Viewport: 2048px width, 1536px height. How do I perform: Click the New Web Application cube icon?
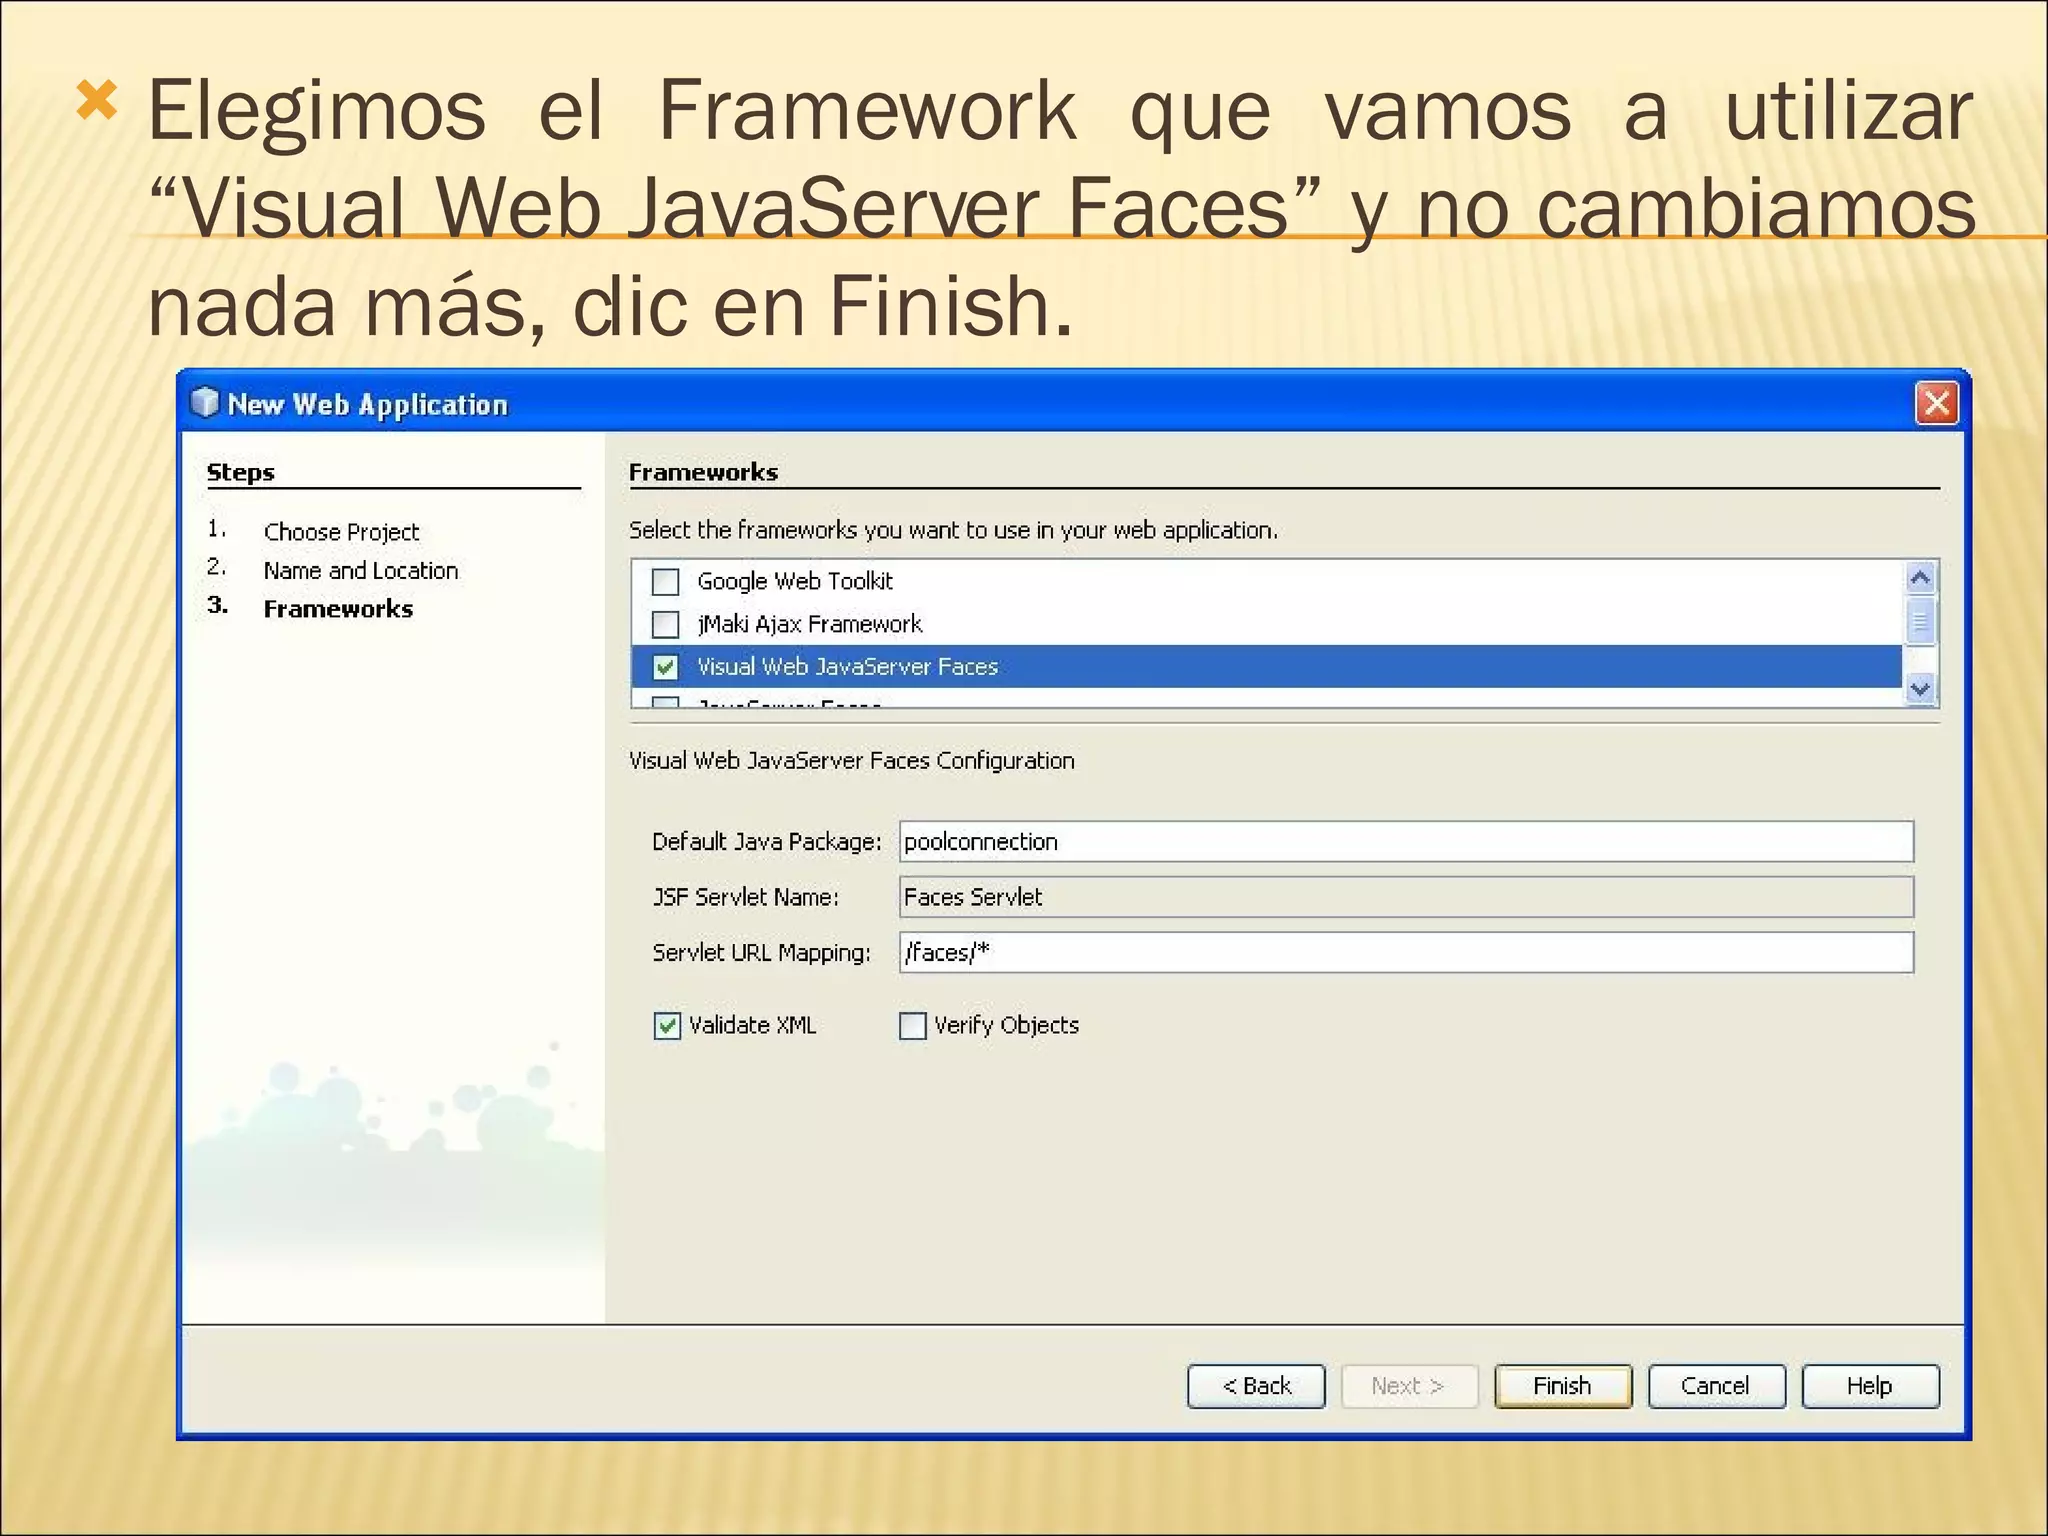[x=204, y=403]
